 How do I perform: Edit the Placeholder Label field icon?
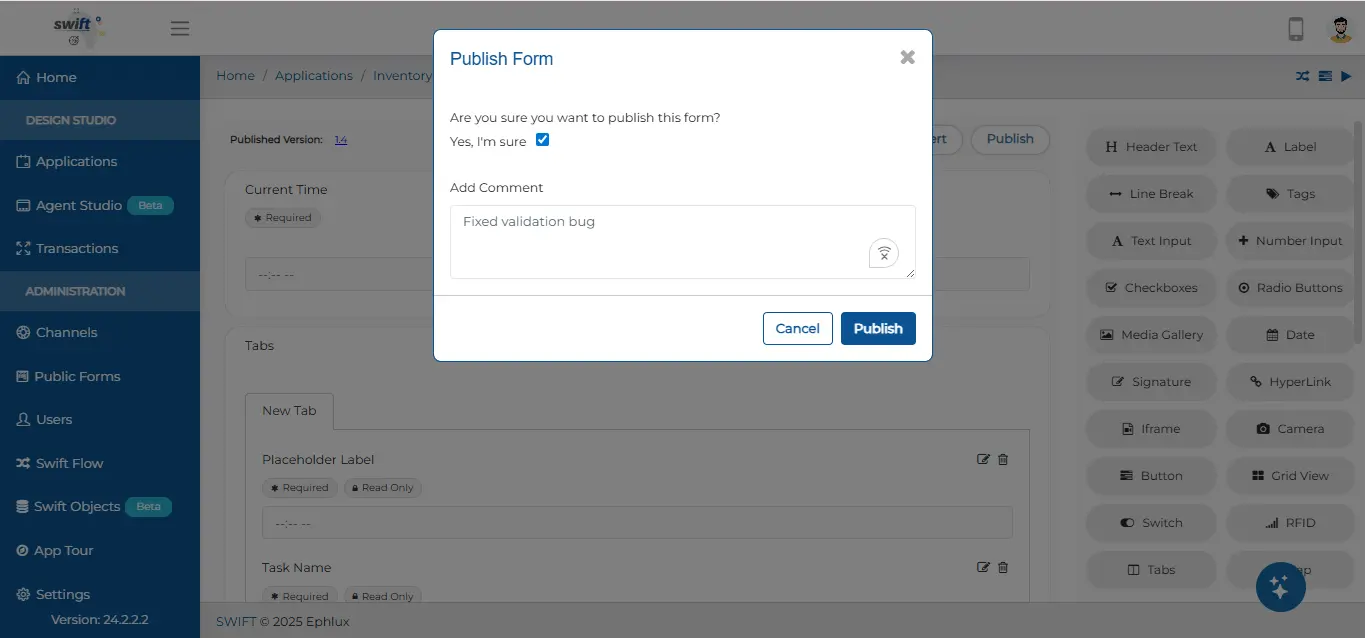(x=983, y=459)
